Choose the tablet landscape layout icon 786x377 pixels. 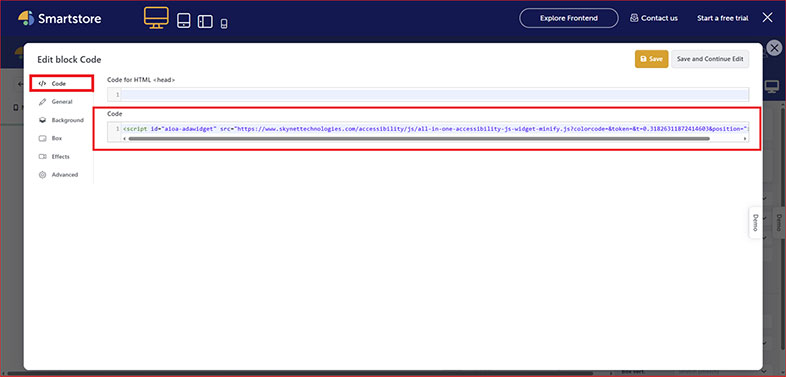[x=205, y=21]
